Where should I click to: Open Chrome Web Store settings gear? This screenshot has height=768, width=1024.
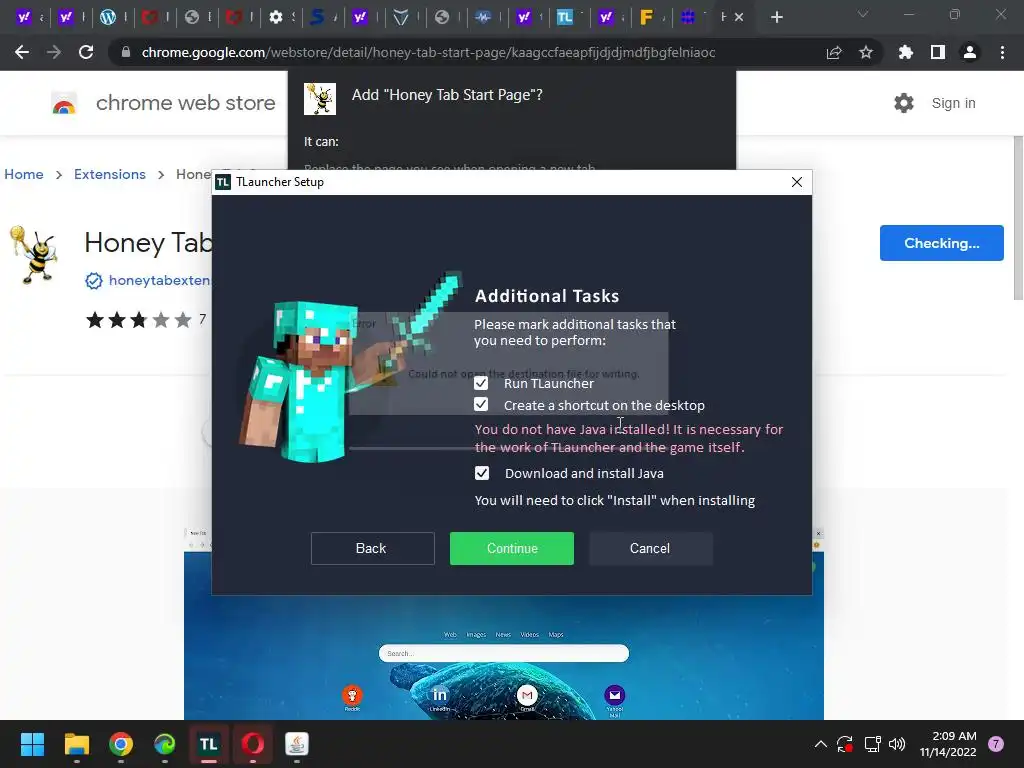point(904,103)
